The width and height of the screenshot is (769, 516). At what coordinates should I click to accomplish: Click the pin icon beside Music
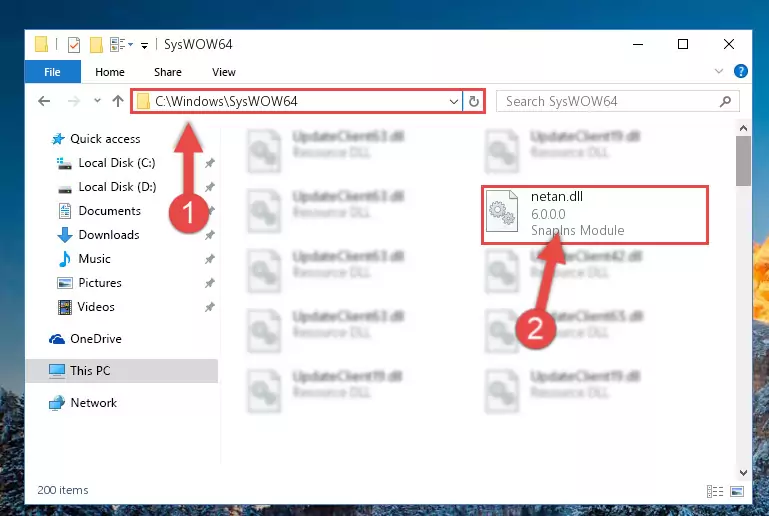pos(209,259)
